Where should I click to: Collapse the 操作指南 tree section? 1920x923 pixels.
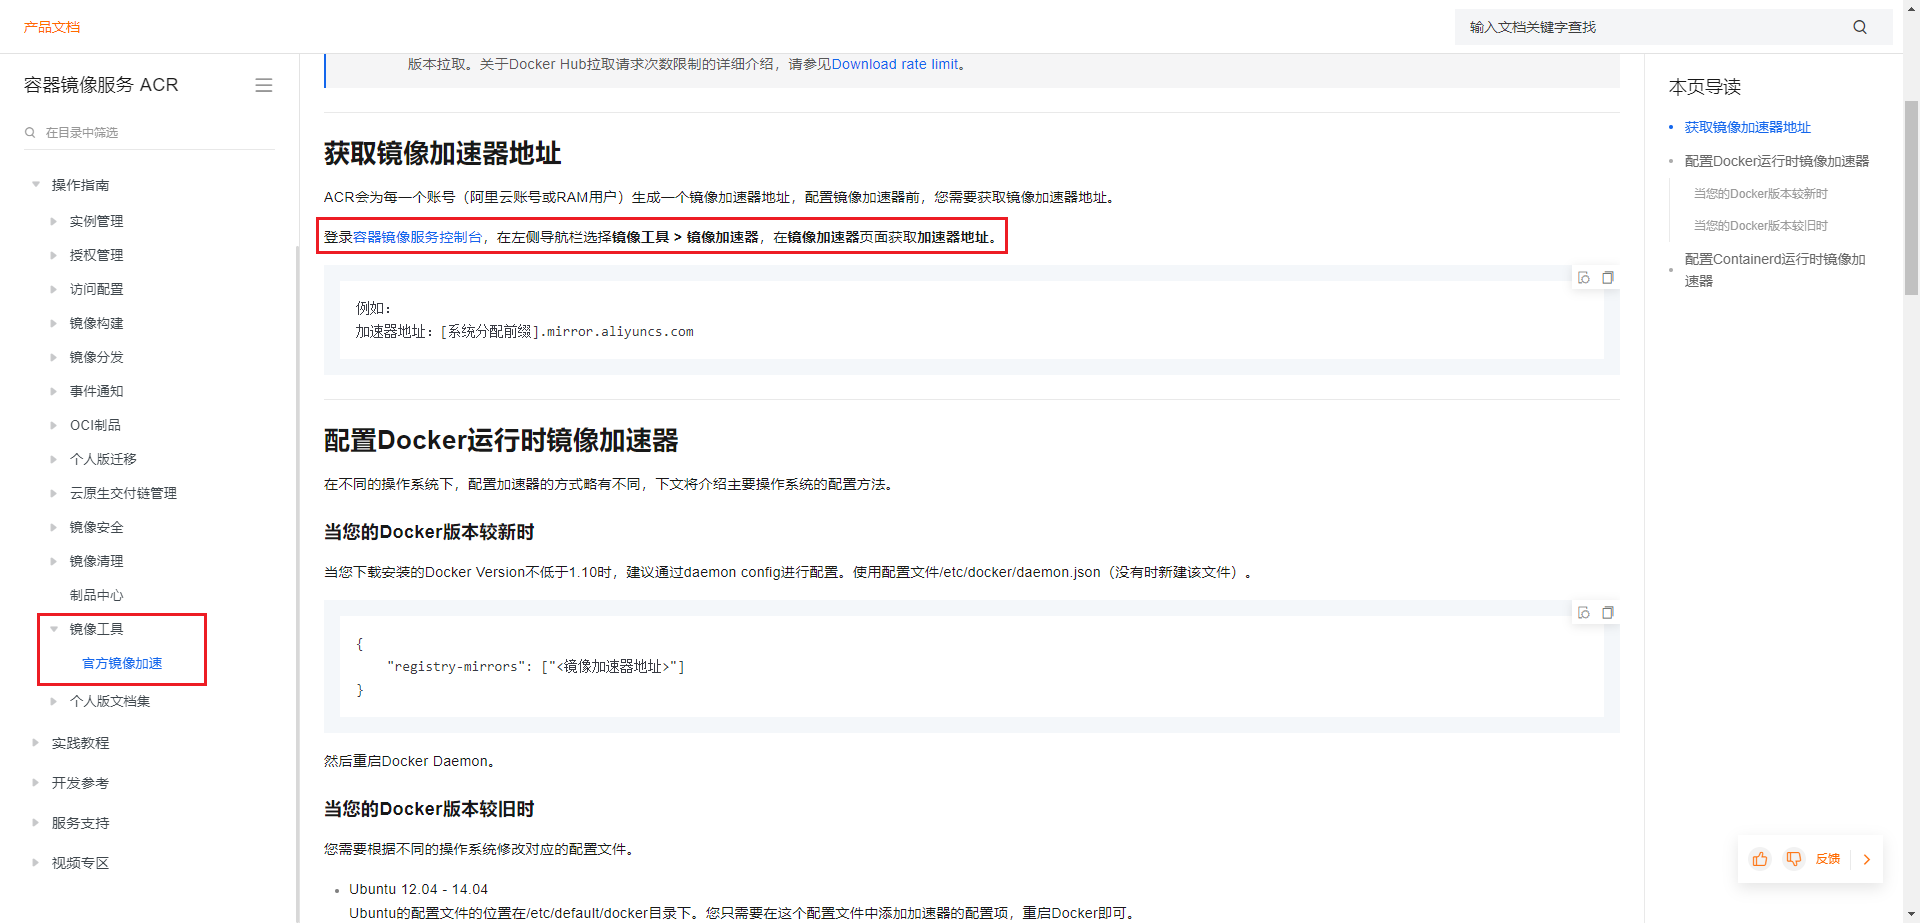click(x=36, y=185)
